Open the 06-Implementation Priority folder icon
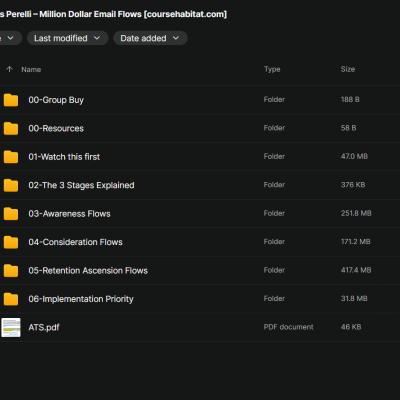The image size is (400, 400). (x=11, y=299)
